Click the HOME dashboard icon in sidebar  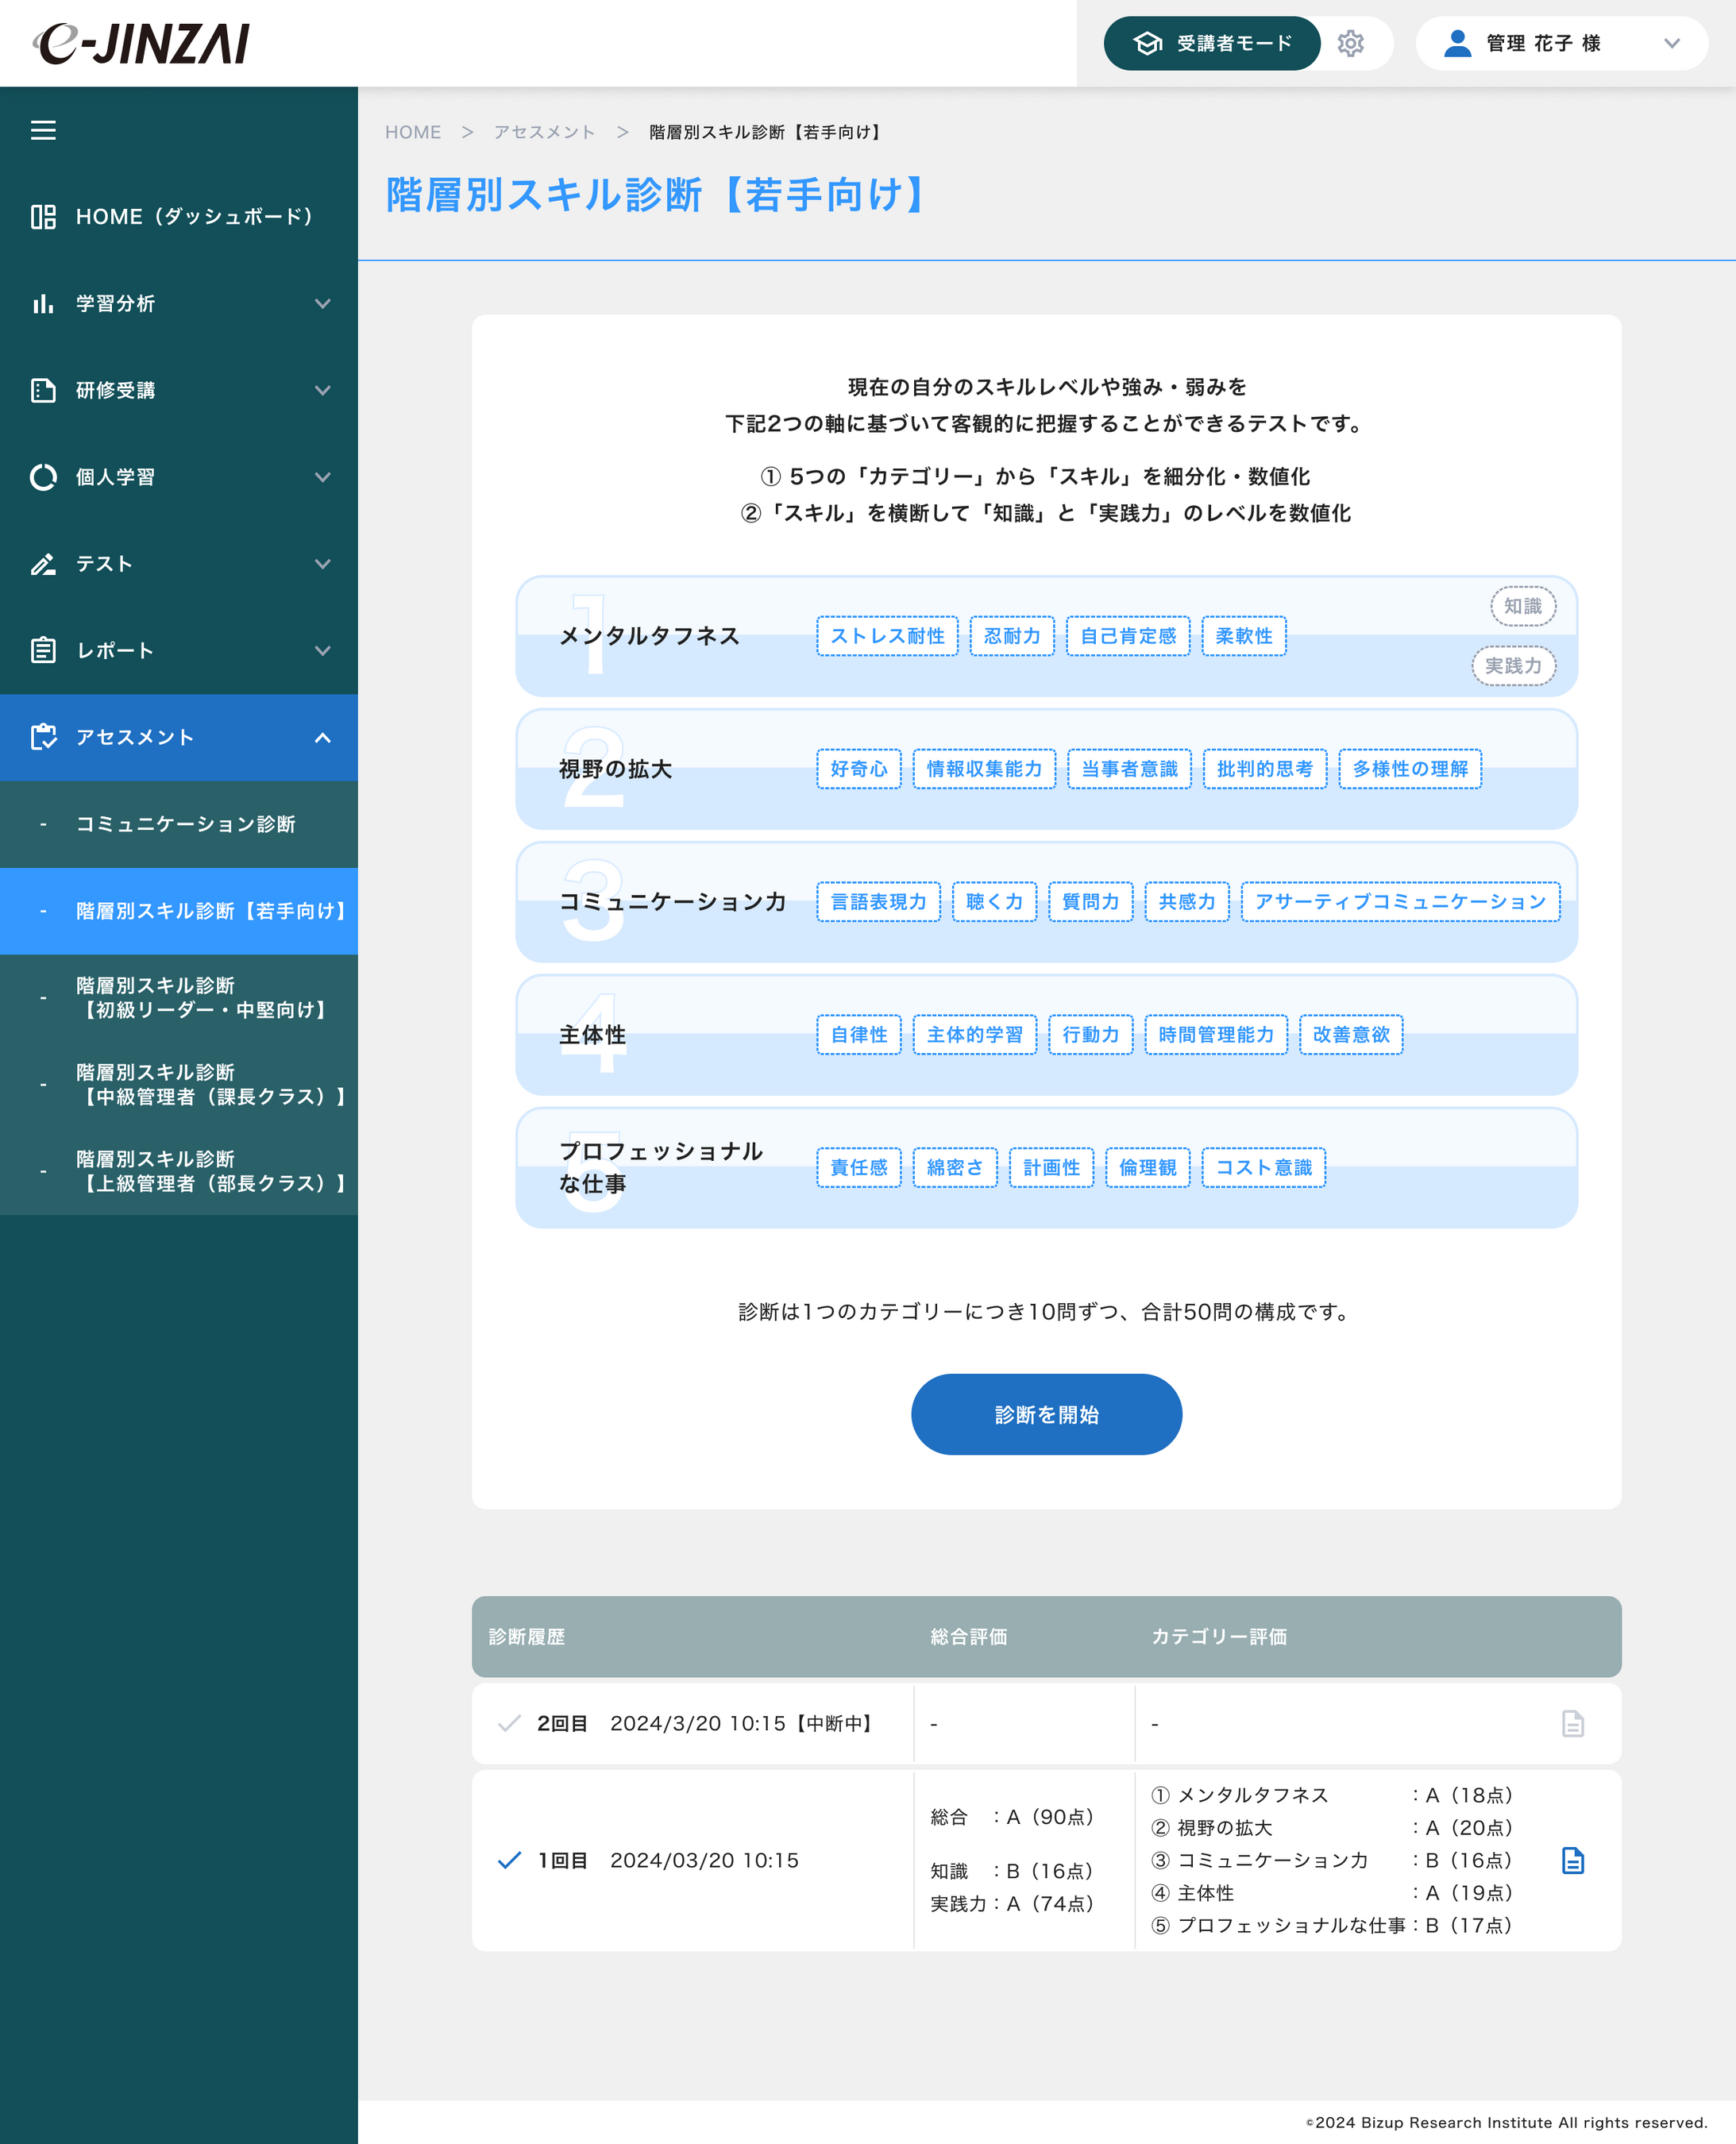(43, 217)
